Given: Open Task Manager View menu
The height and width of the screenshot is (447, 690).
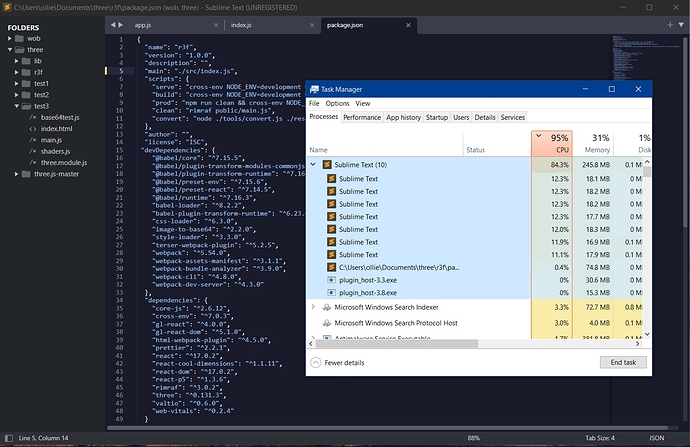Looking at the screenshot, I should [x=363, y=103].
